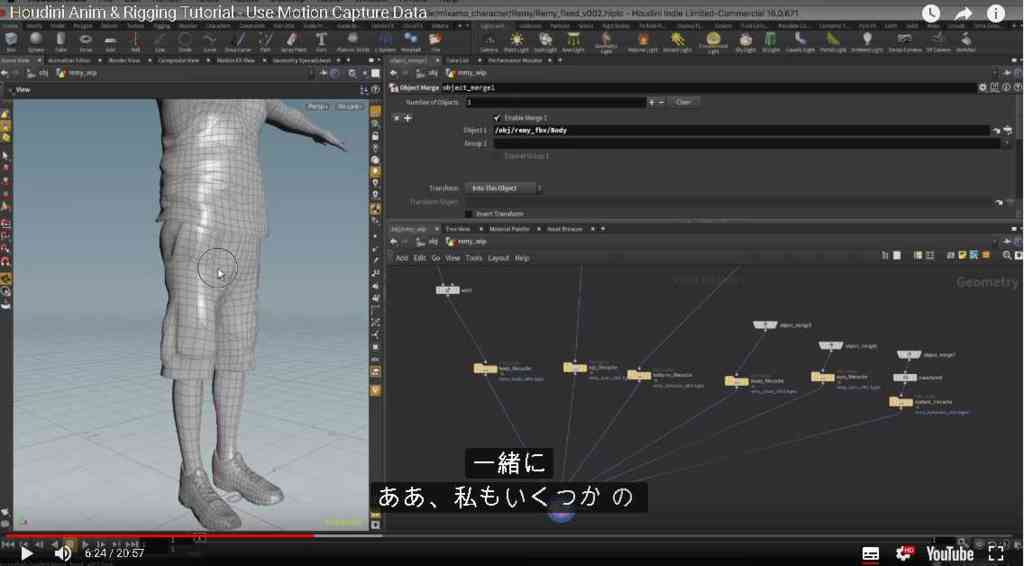Viewport: 1024px width, 566px height.
Task: Select the Font shelf tool
Action: [321, 42]
